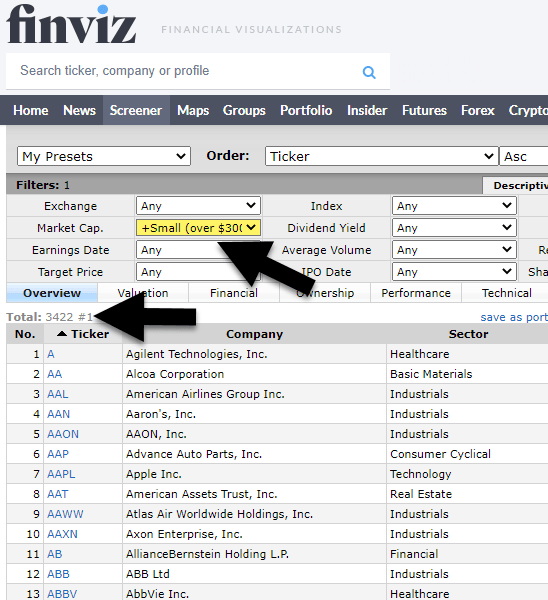Switch to the Overview tab
548x600 pixels.
tap(52, 293)
